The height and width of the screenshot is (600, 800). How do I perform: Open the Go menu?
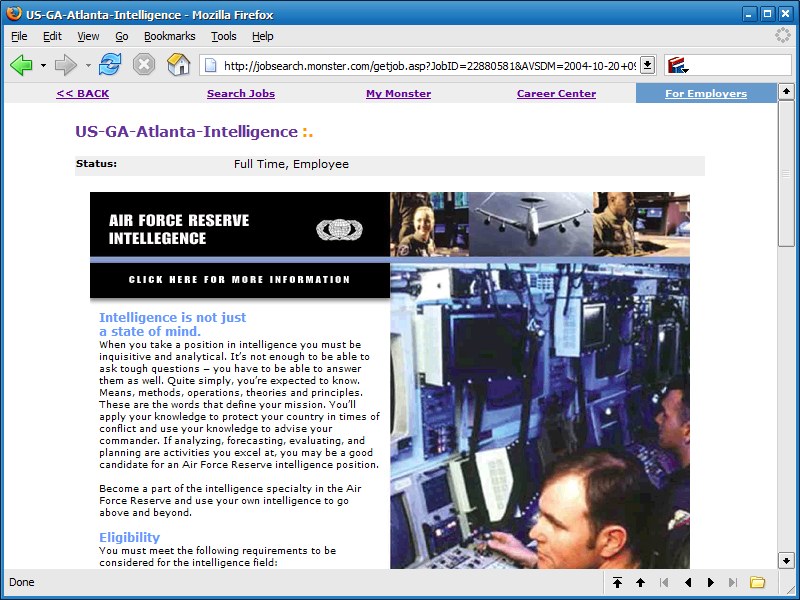[121, 36]
